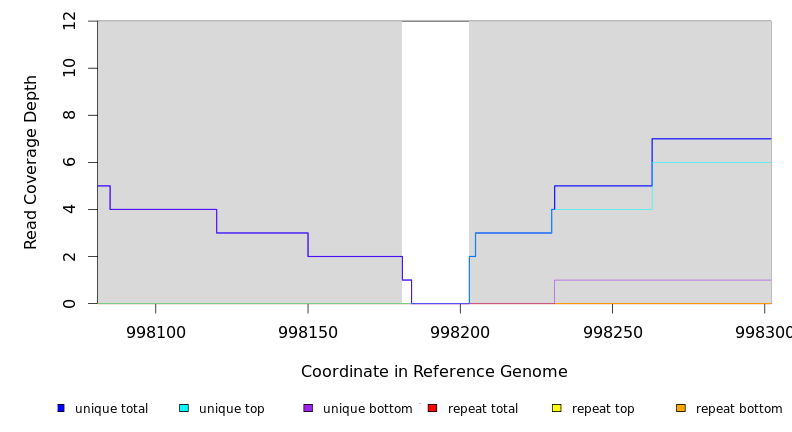The image size is (792, 432).
Task: Click the y-axis tick label 6
Action: (x=69, y=162)
